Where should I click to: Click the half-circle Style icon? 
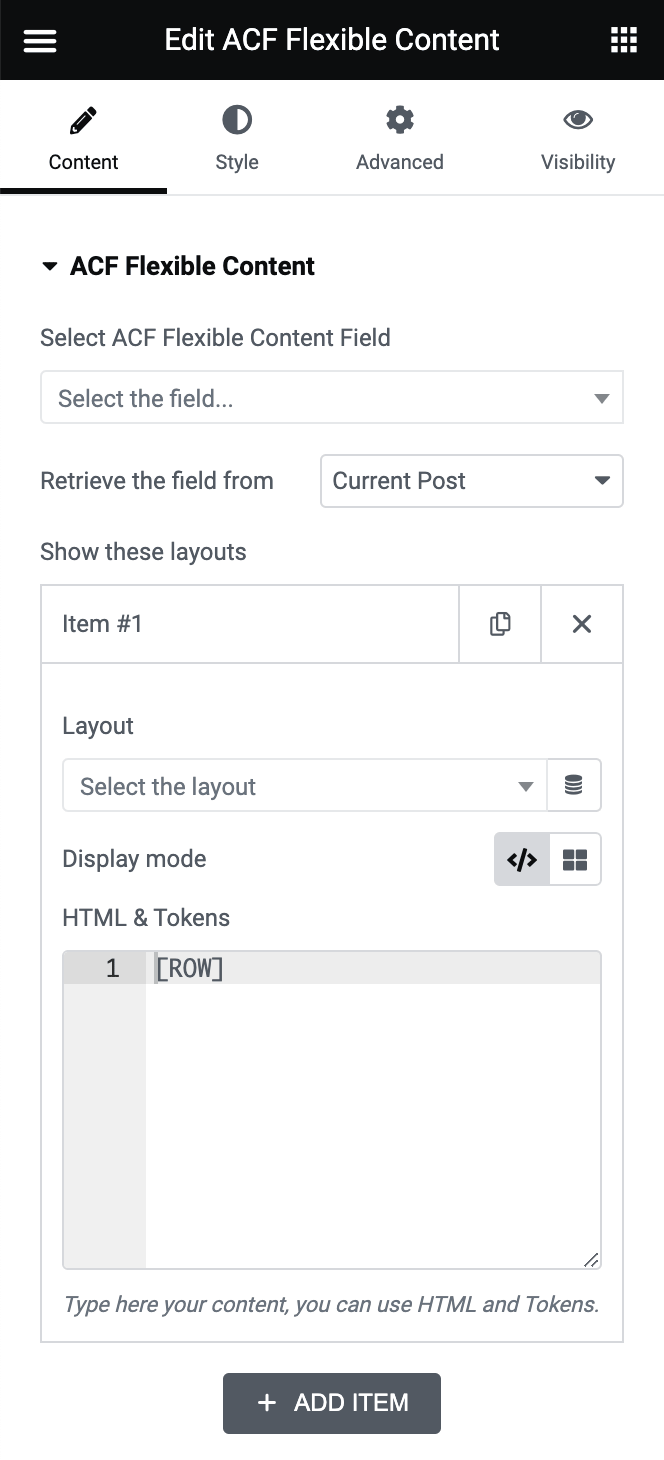237,119
